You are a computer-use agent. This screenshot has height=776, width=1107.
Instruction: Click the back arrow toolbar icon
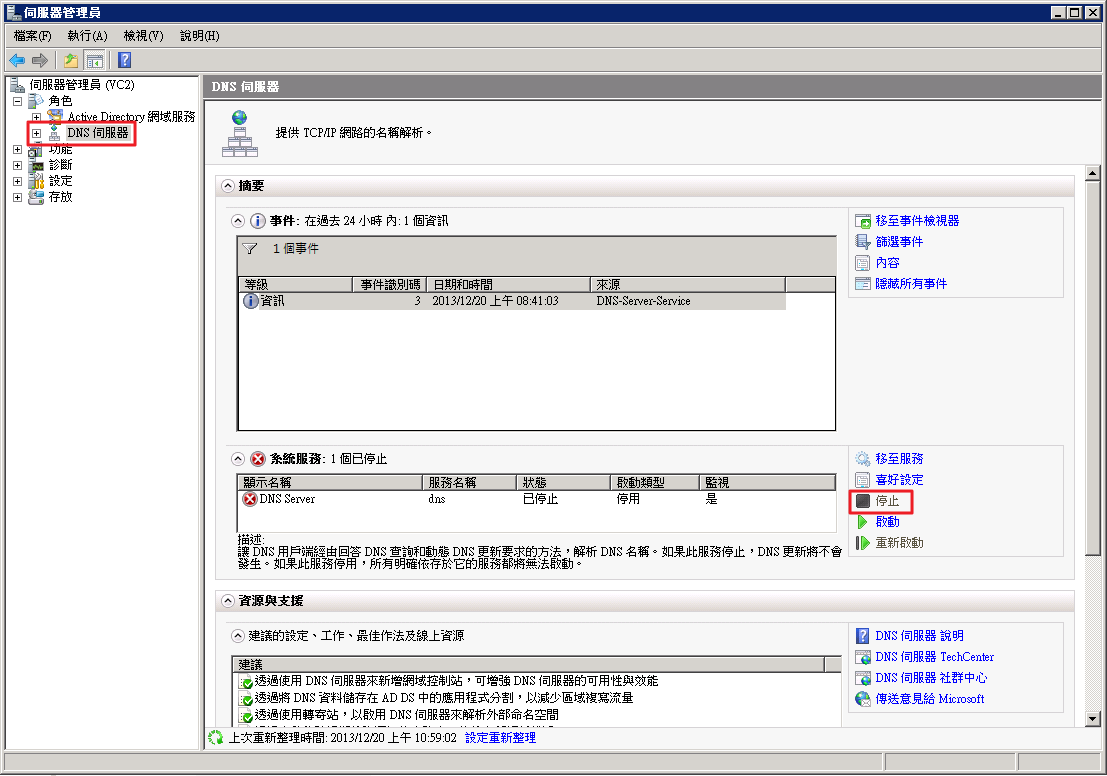pos(17,60)
